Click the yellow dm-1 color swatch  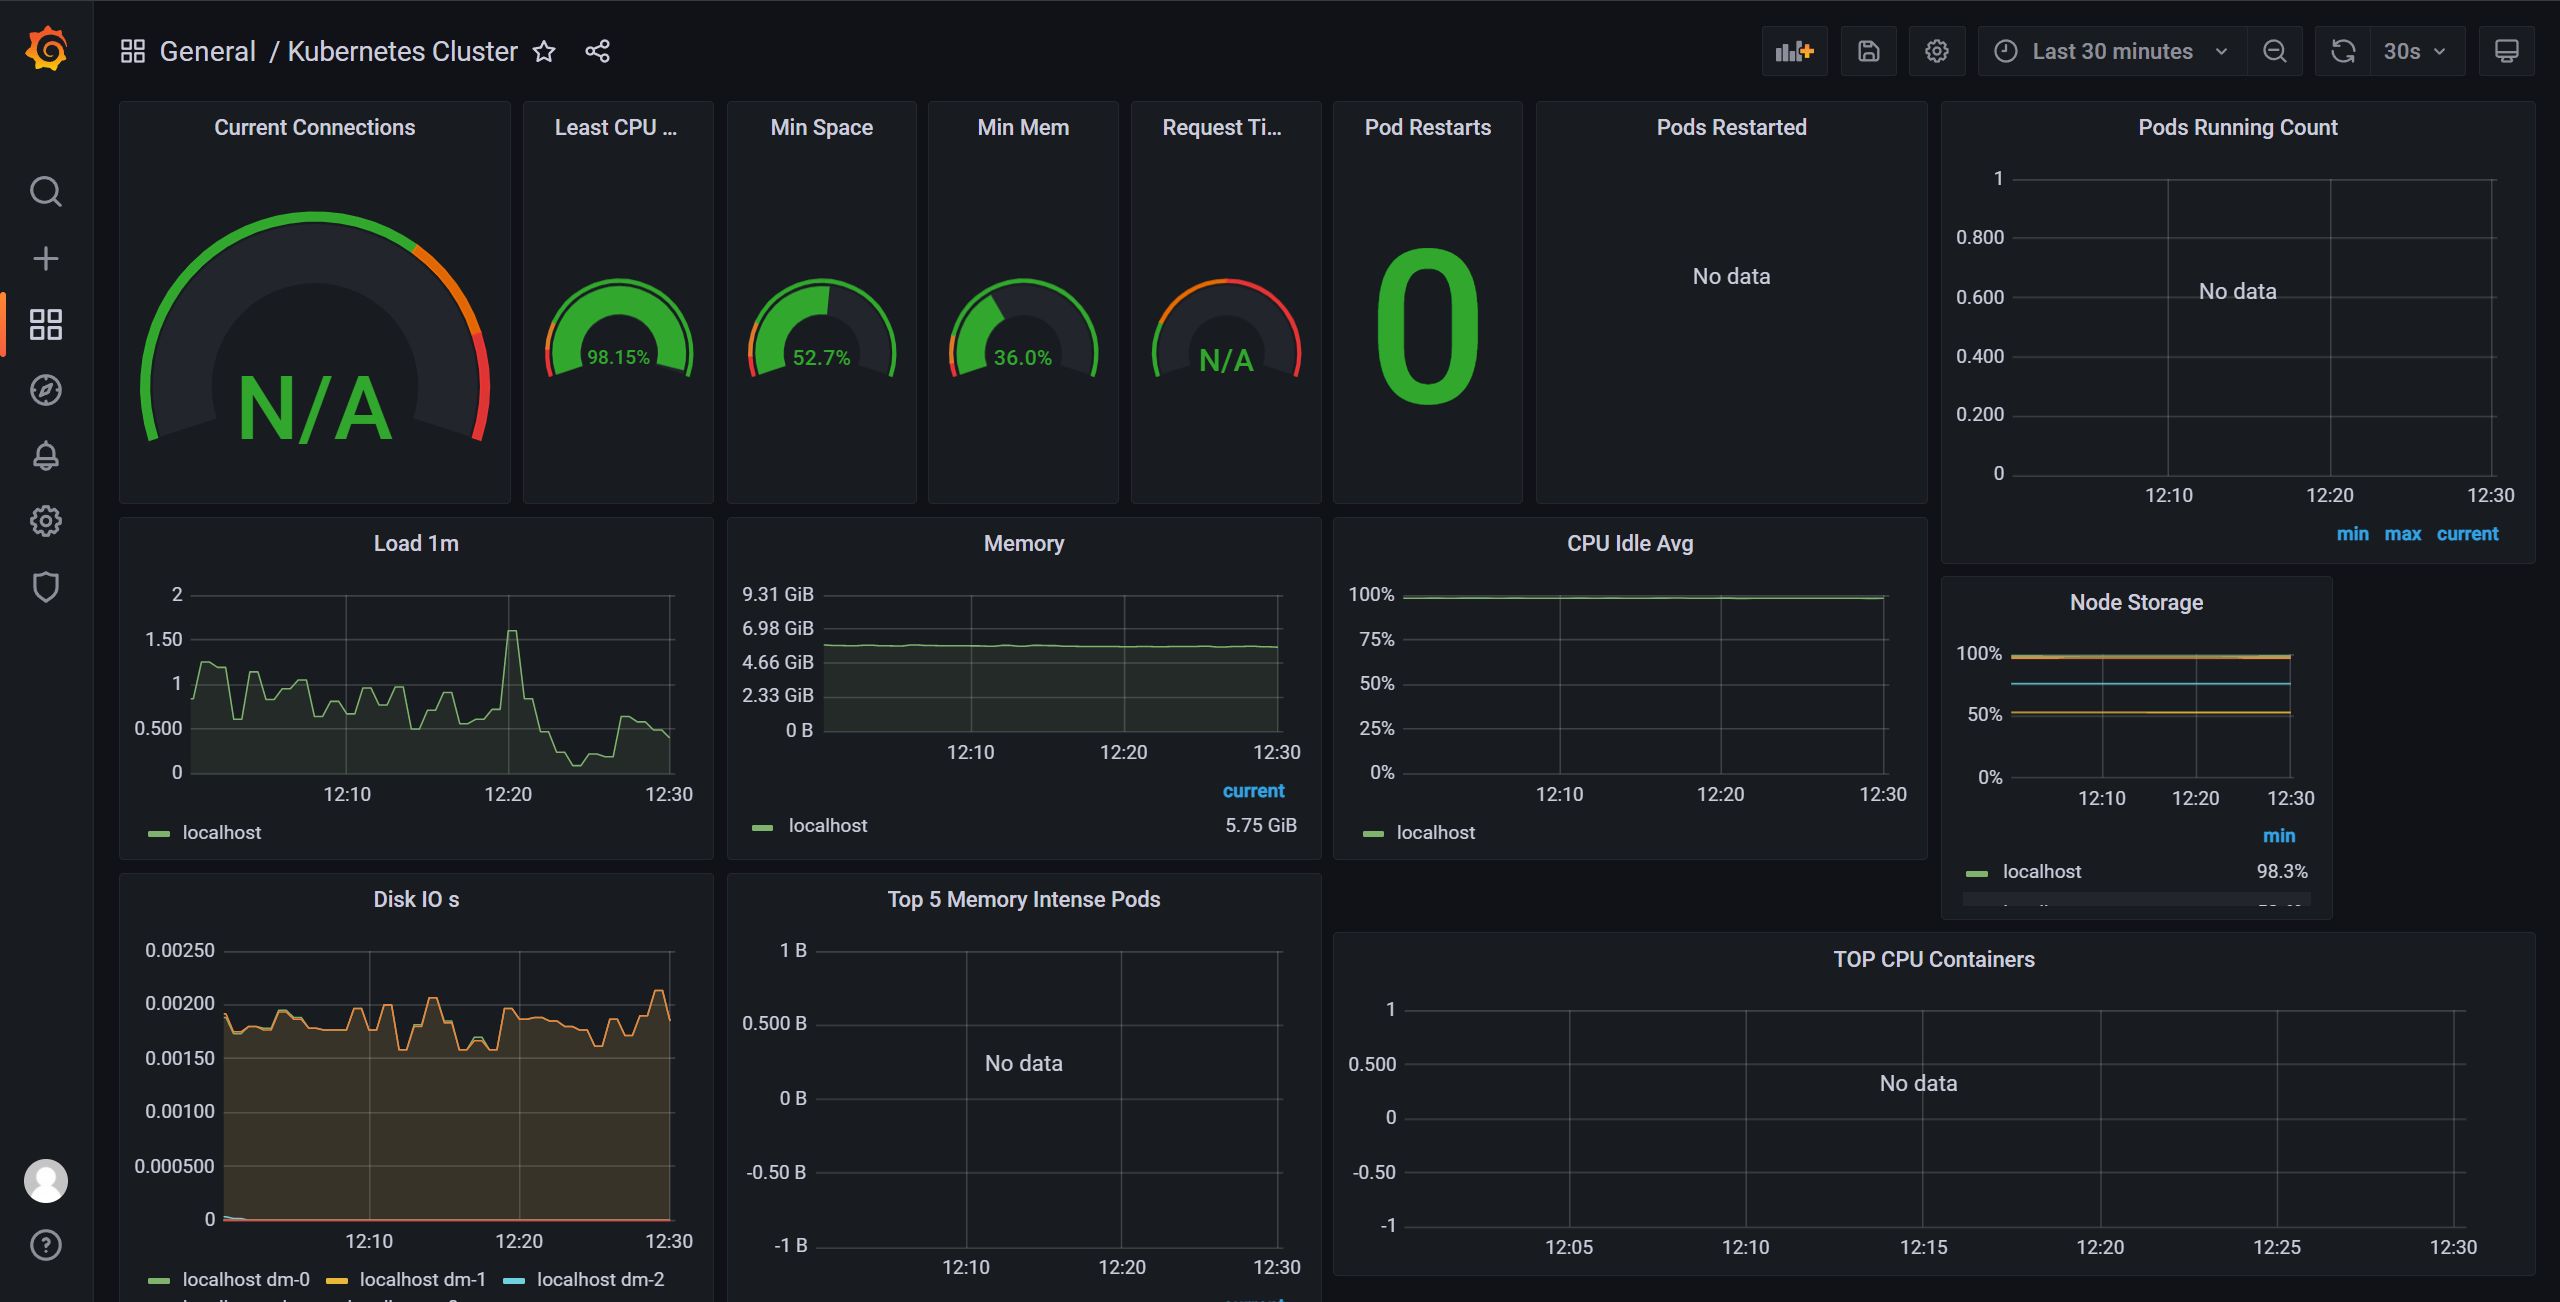tap(336, 1281)
